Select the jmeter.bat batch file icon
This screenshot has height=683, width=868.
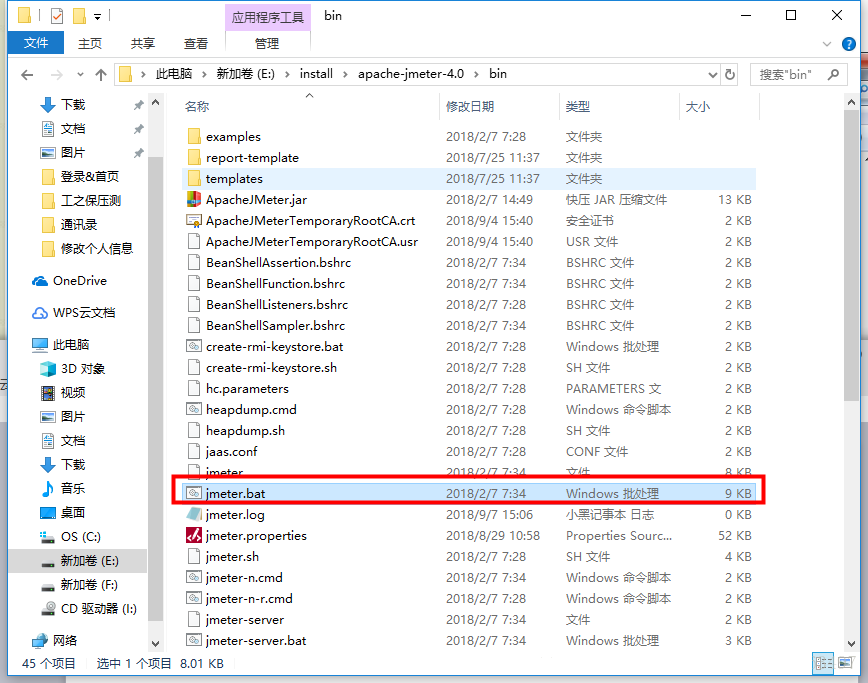pos(194,493)
